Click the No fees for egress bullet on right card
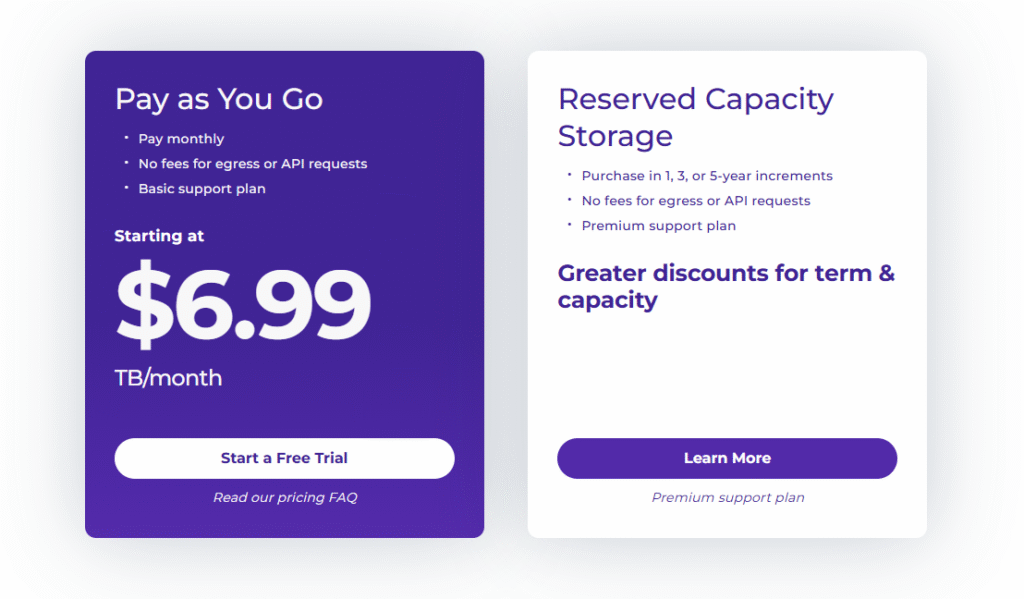 pyautogui.click(x=696, y=200)
